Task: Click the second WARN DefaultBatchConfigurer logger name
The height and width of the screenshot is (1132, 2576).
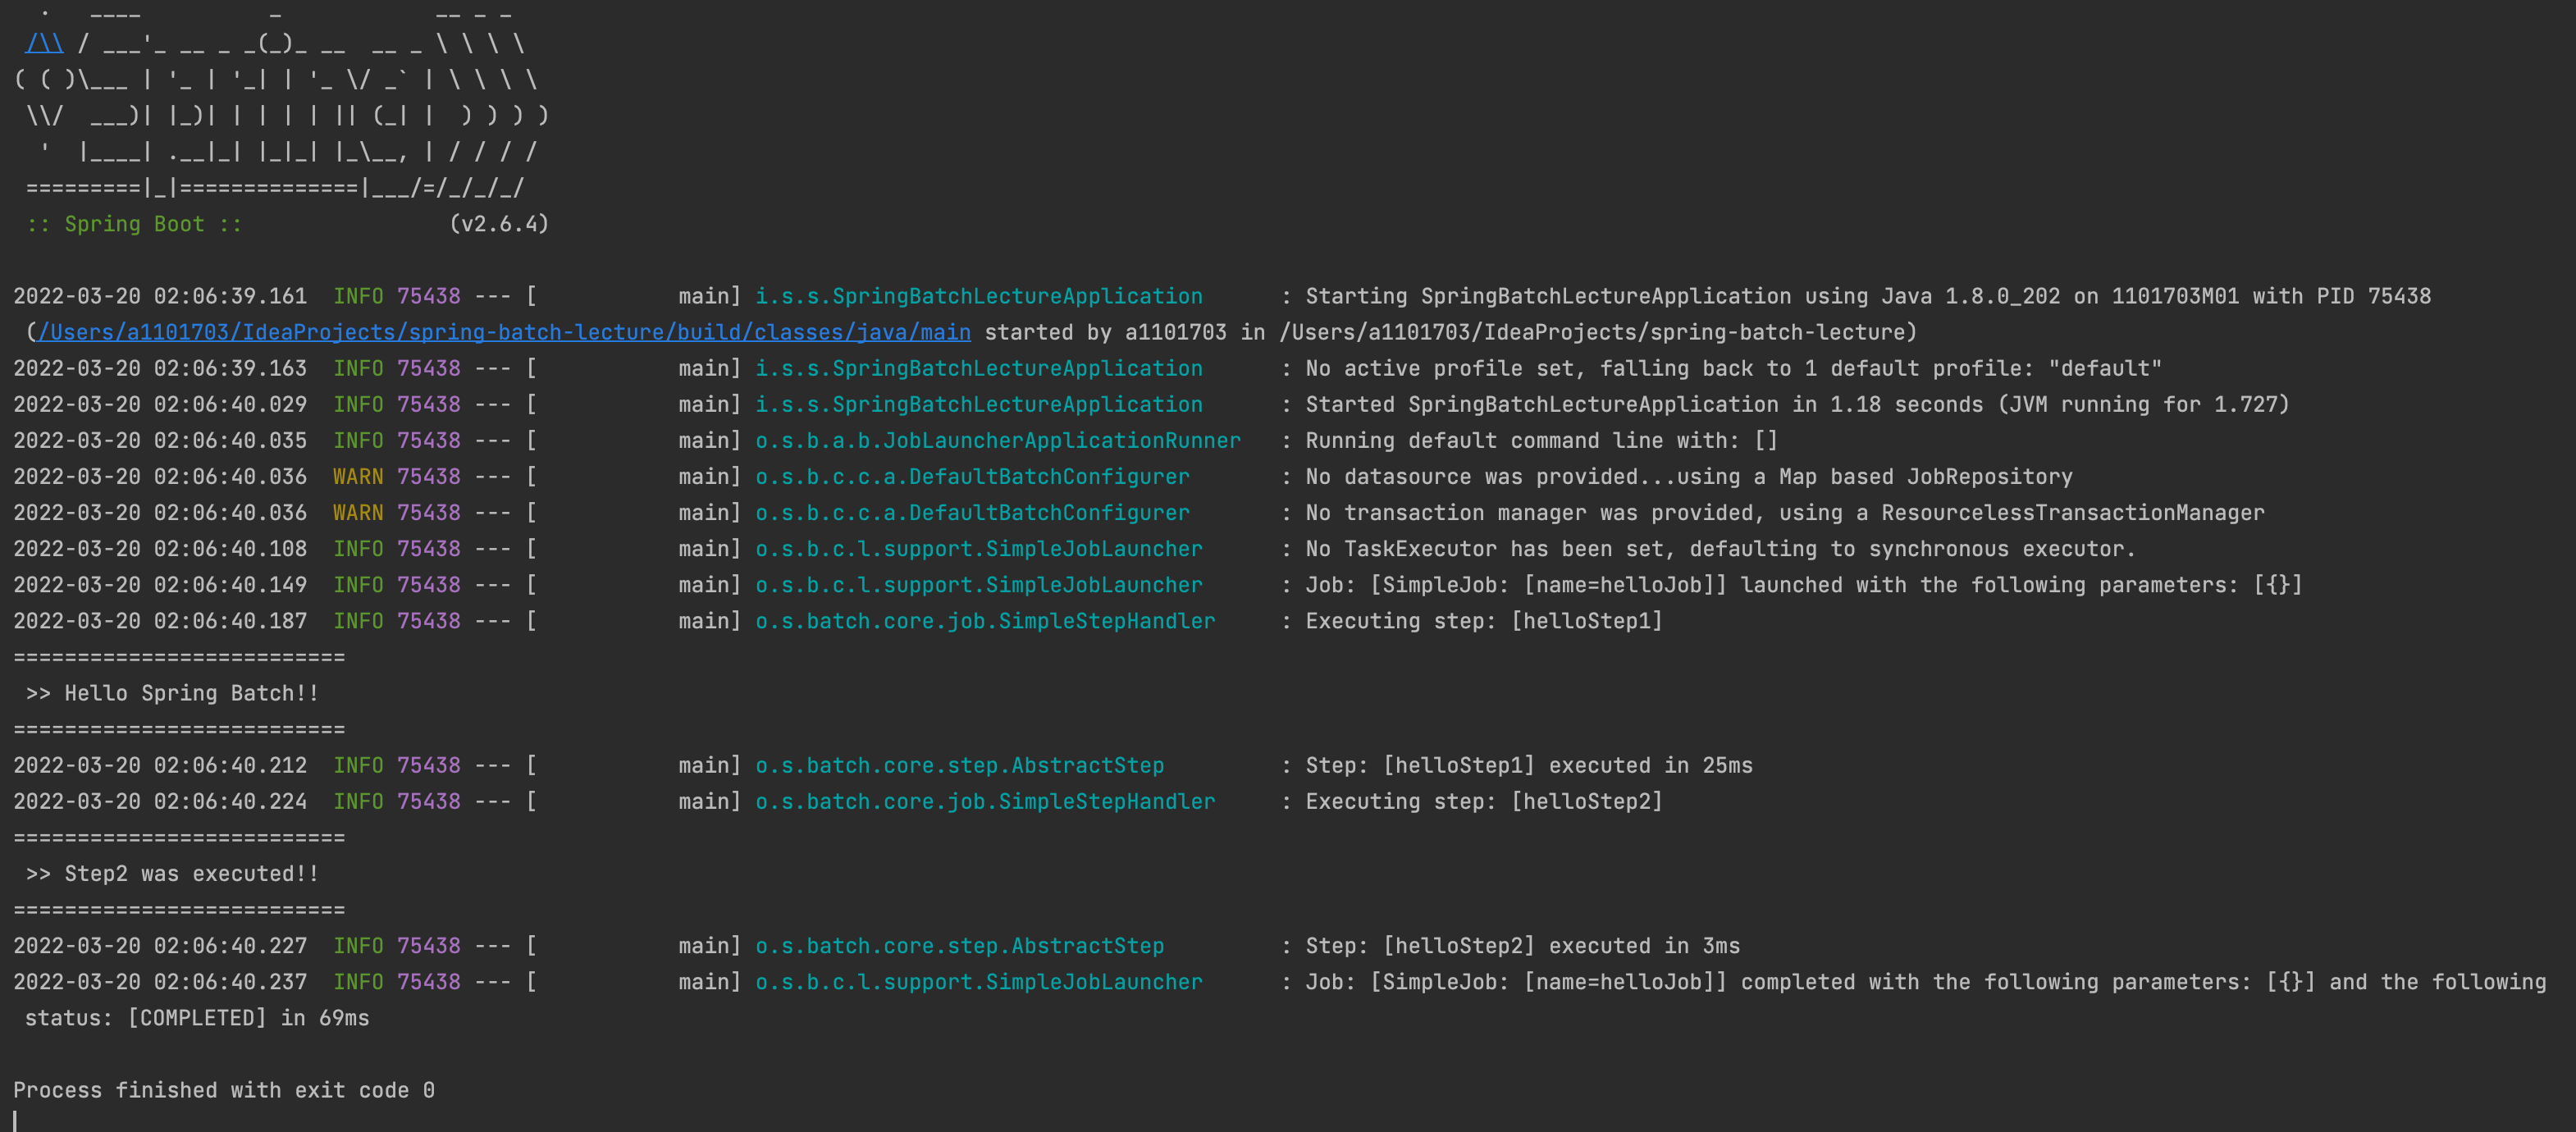Action: tap(972, 513)
